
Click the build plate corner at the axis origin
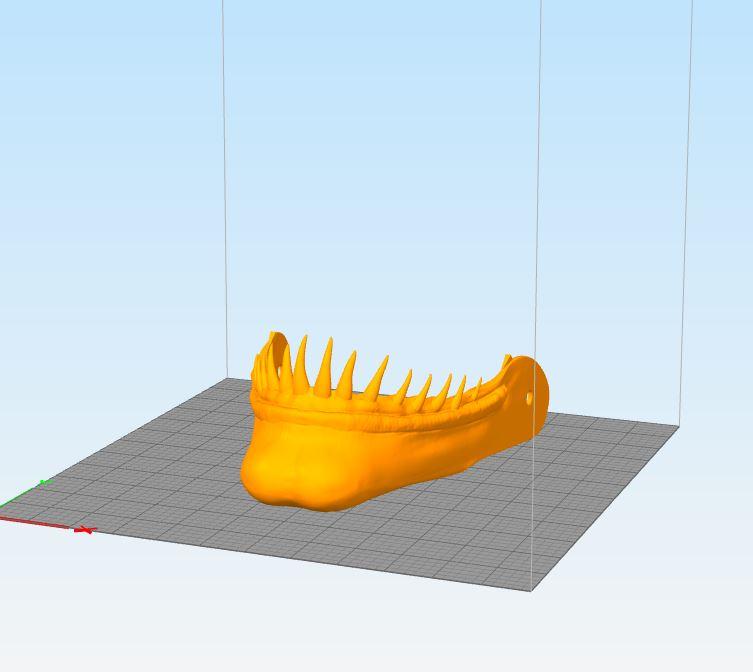click(4, 517)
